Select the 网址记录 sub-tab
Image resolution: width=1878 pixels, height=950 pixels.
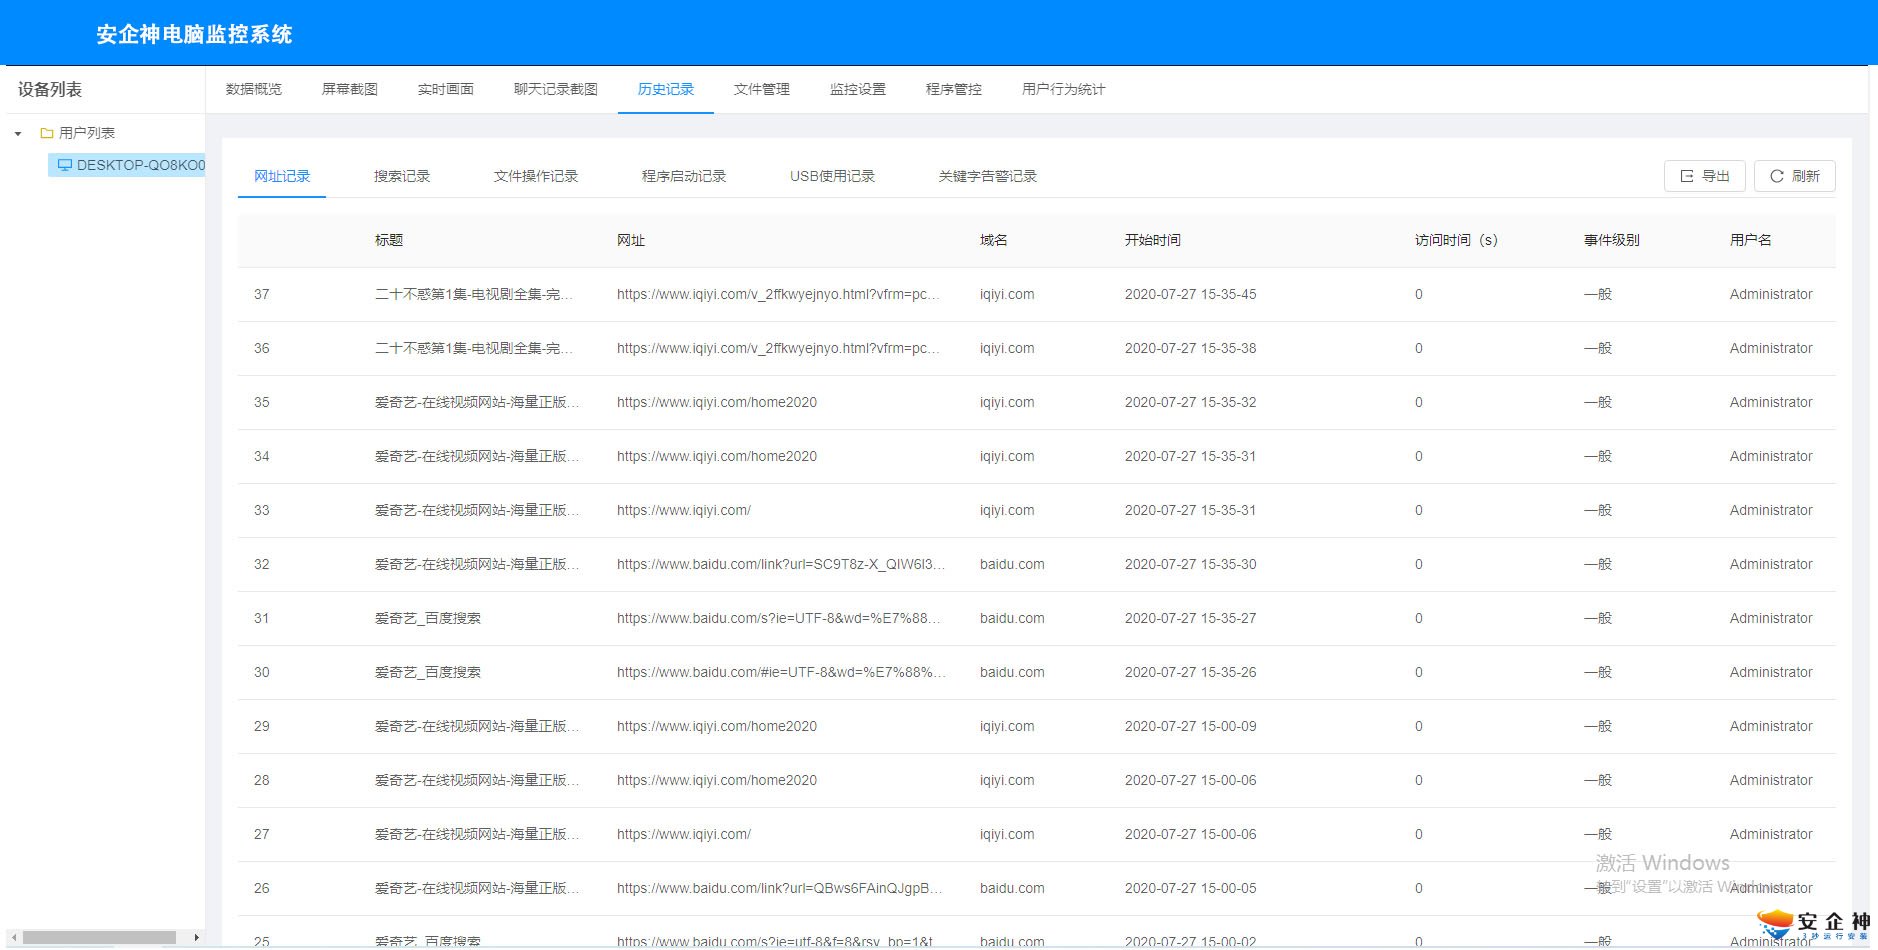(x=282, y=176)
